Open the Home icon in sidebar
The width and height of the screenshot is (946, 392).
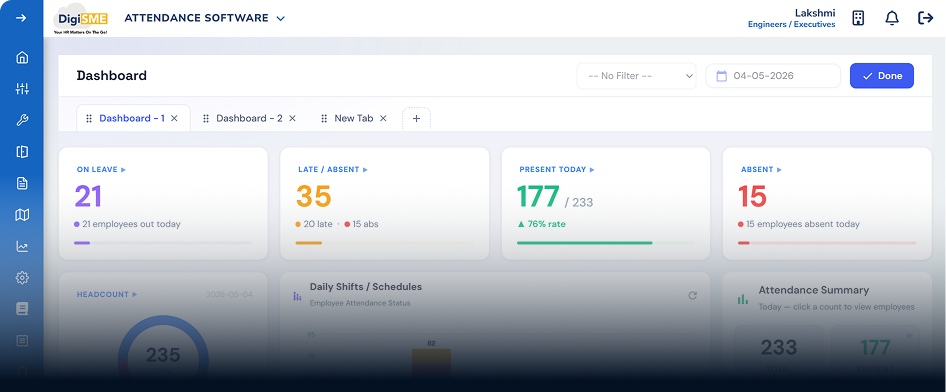(x=22, y=58)
